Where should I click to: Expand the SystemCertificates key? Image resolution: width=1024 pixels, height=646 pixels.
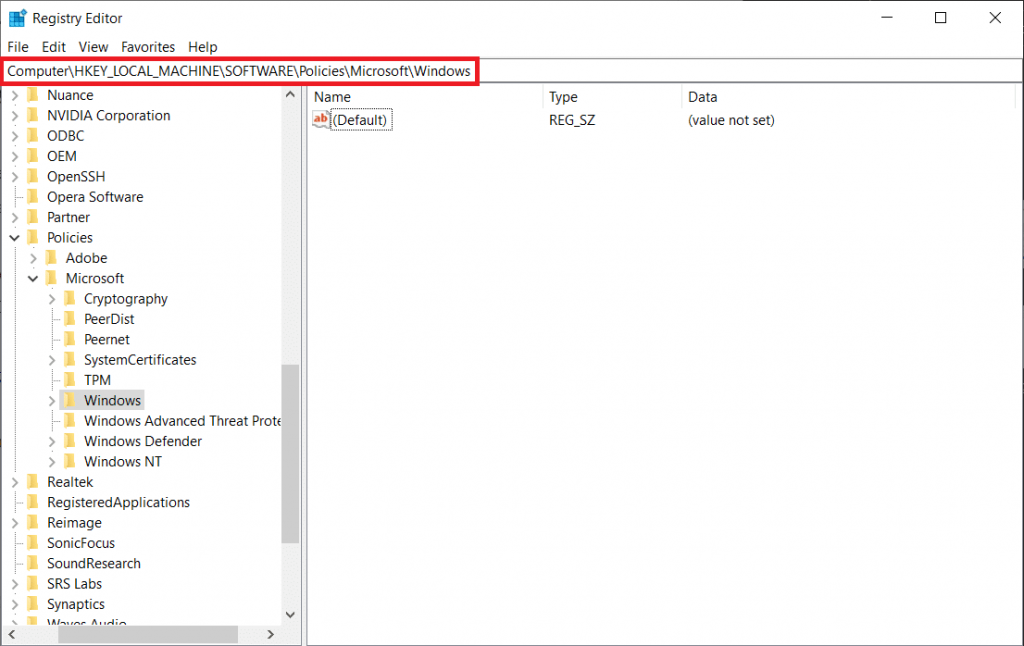[52, 360]
